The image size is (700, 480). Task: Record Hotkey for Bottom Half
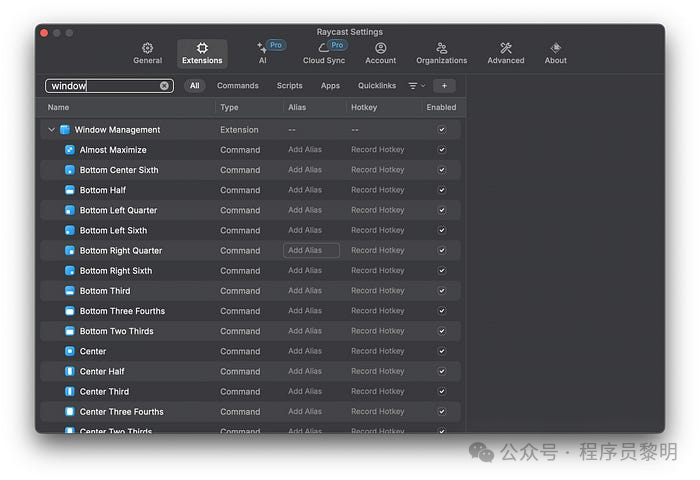coord(378,190)
